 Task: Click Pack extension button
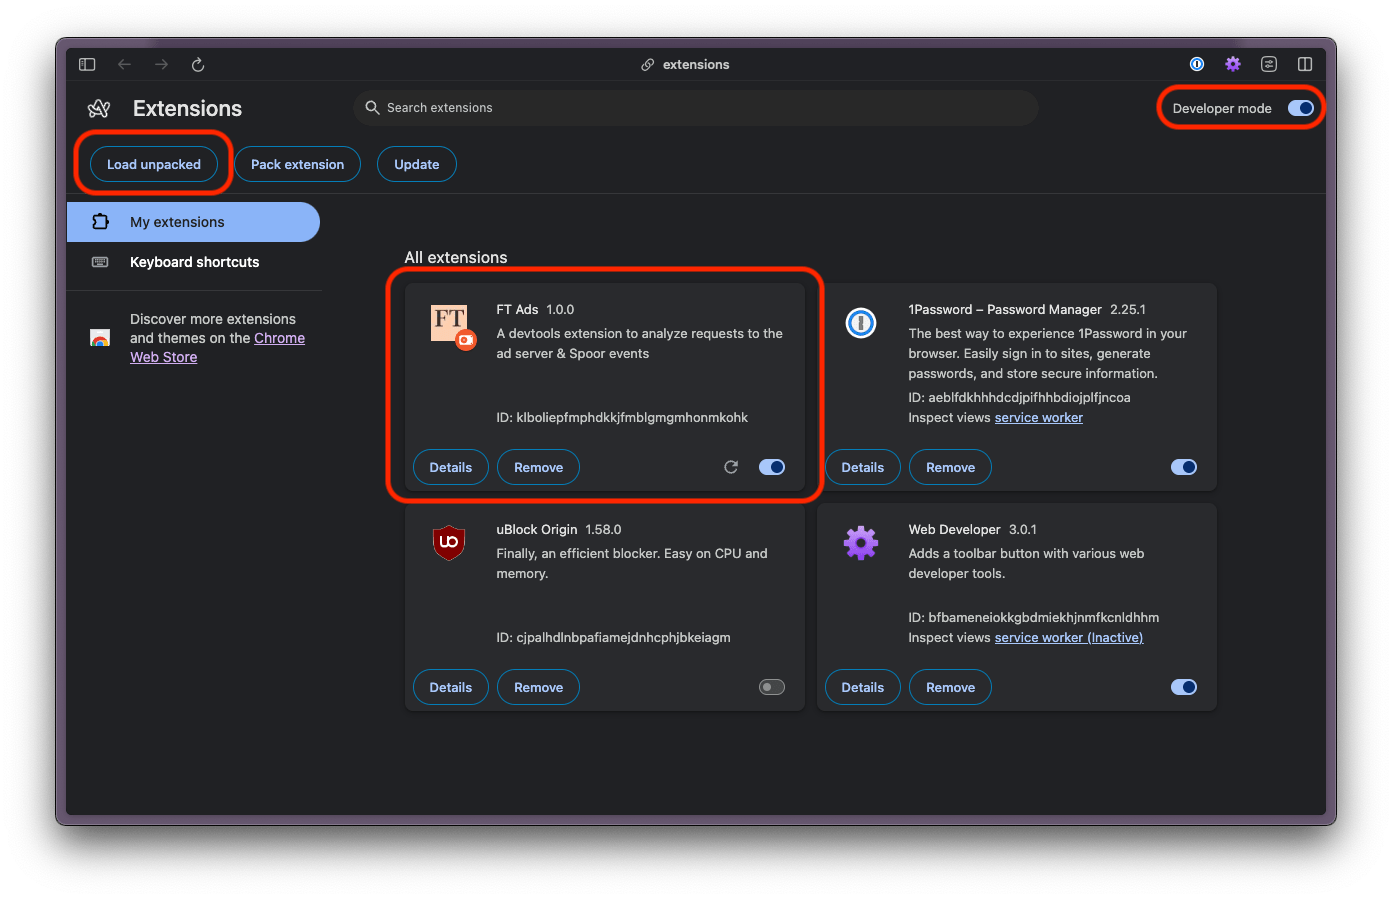coord(297,164)
